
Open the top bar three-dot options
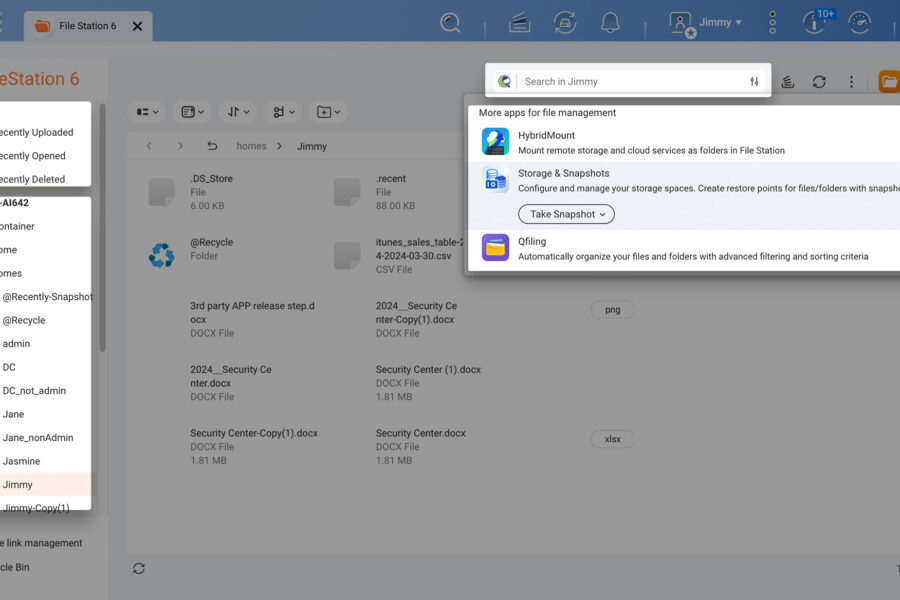tap(773, 23)
